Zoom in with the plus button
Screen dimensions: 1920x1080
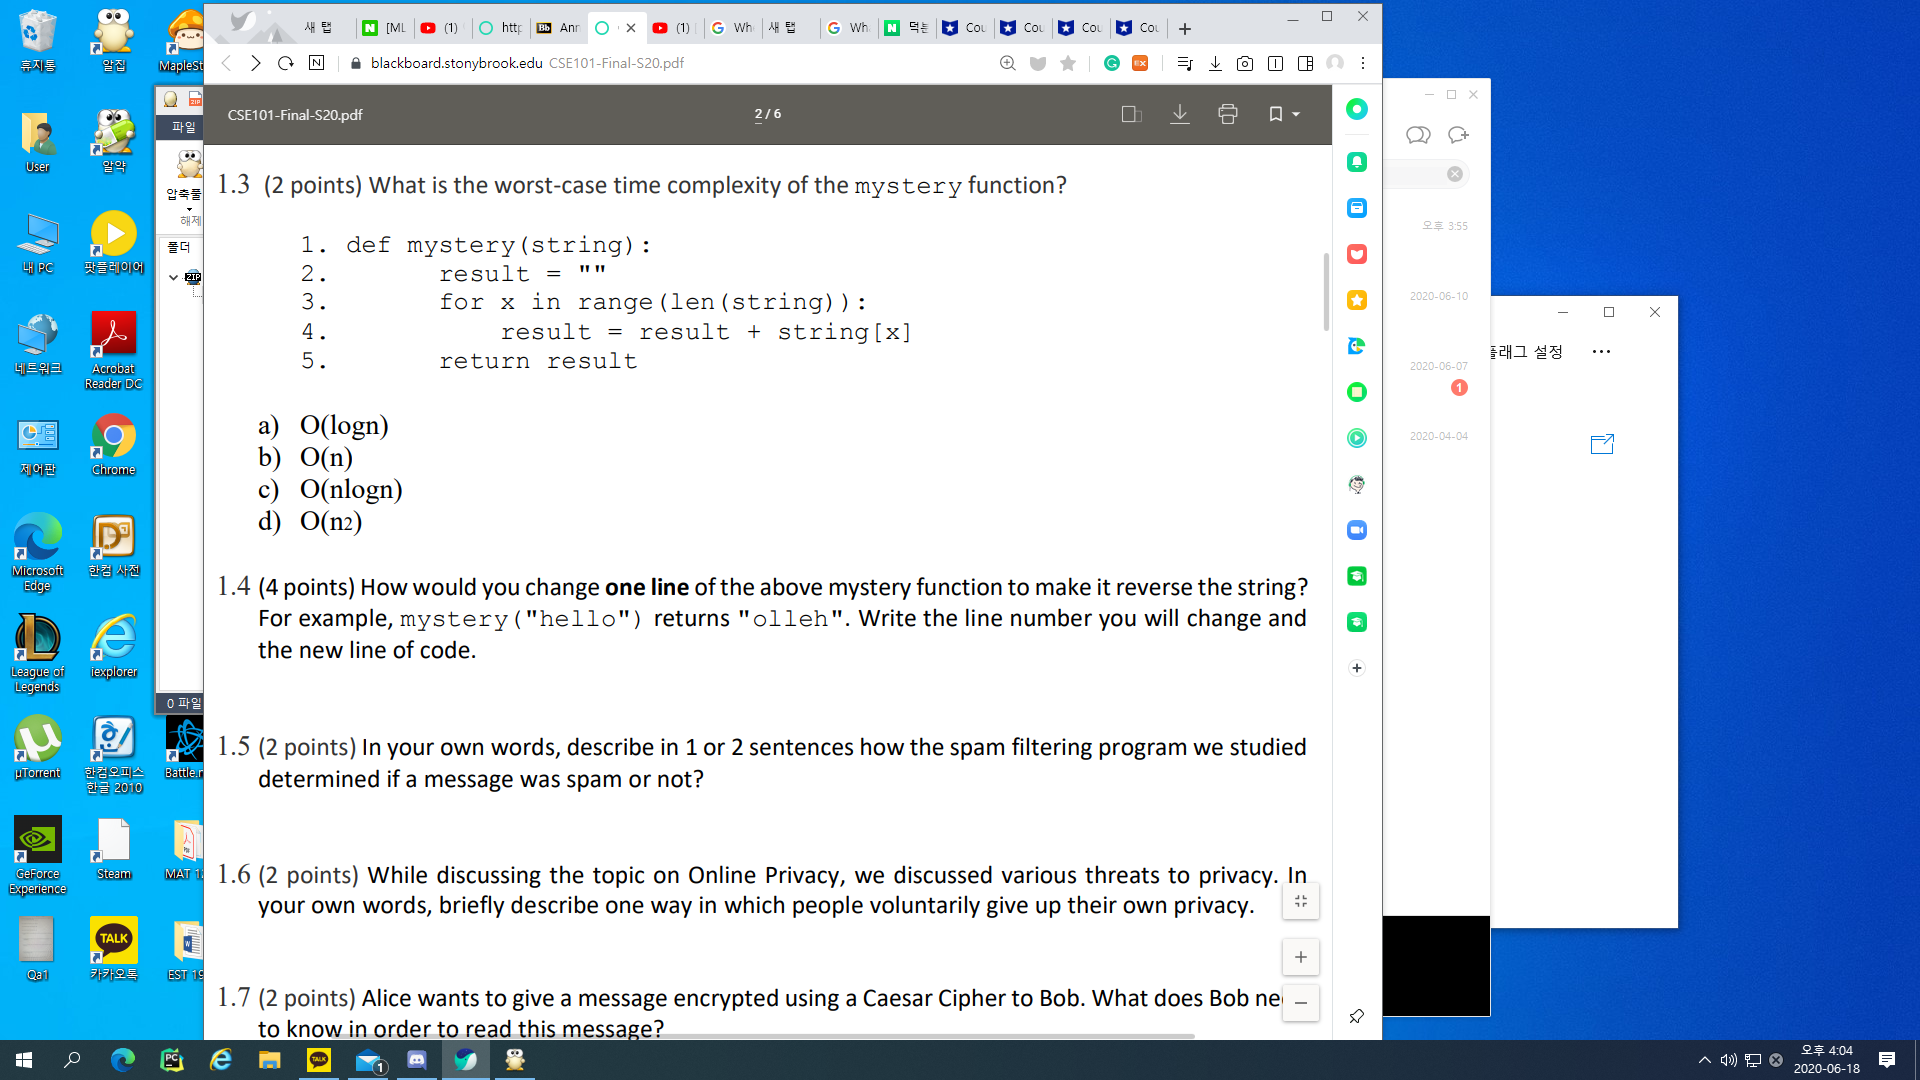1300,957
